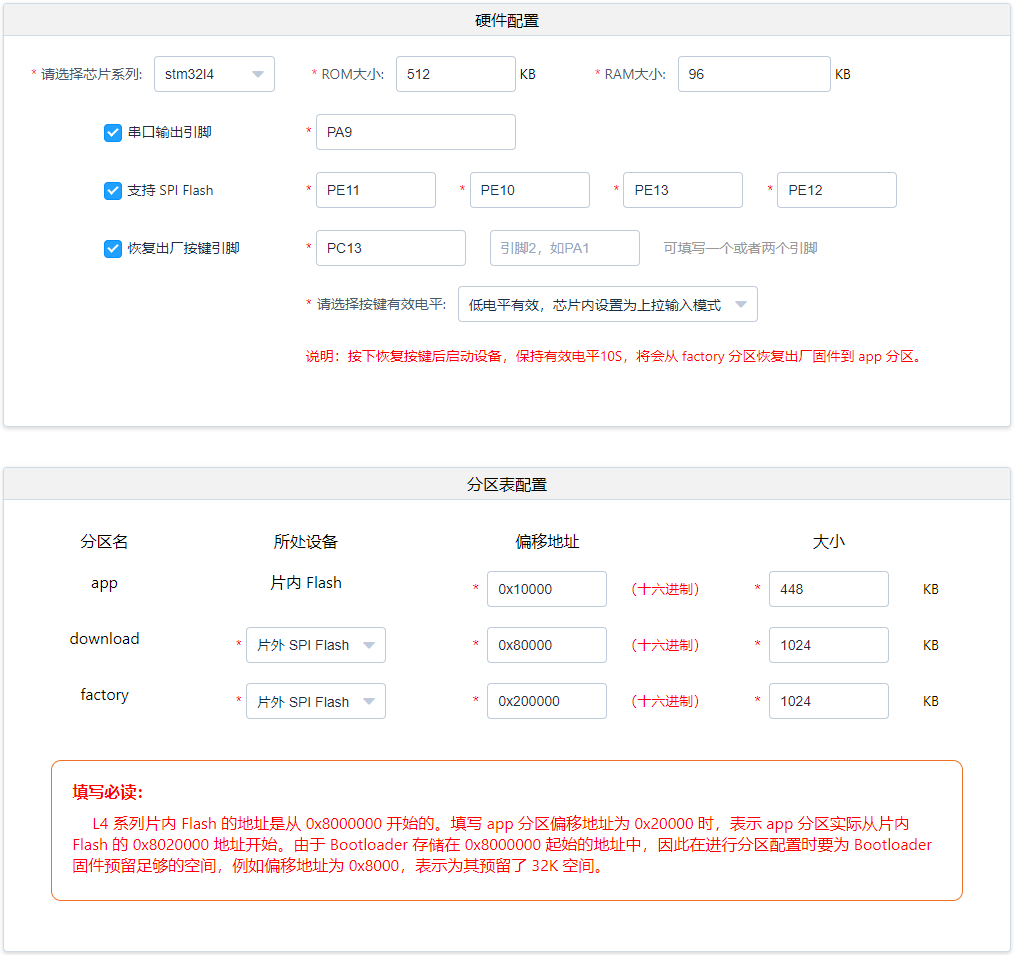Open the button active level dropdown
This screenshot has width=1014, height=955.
pos(605,304)
